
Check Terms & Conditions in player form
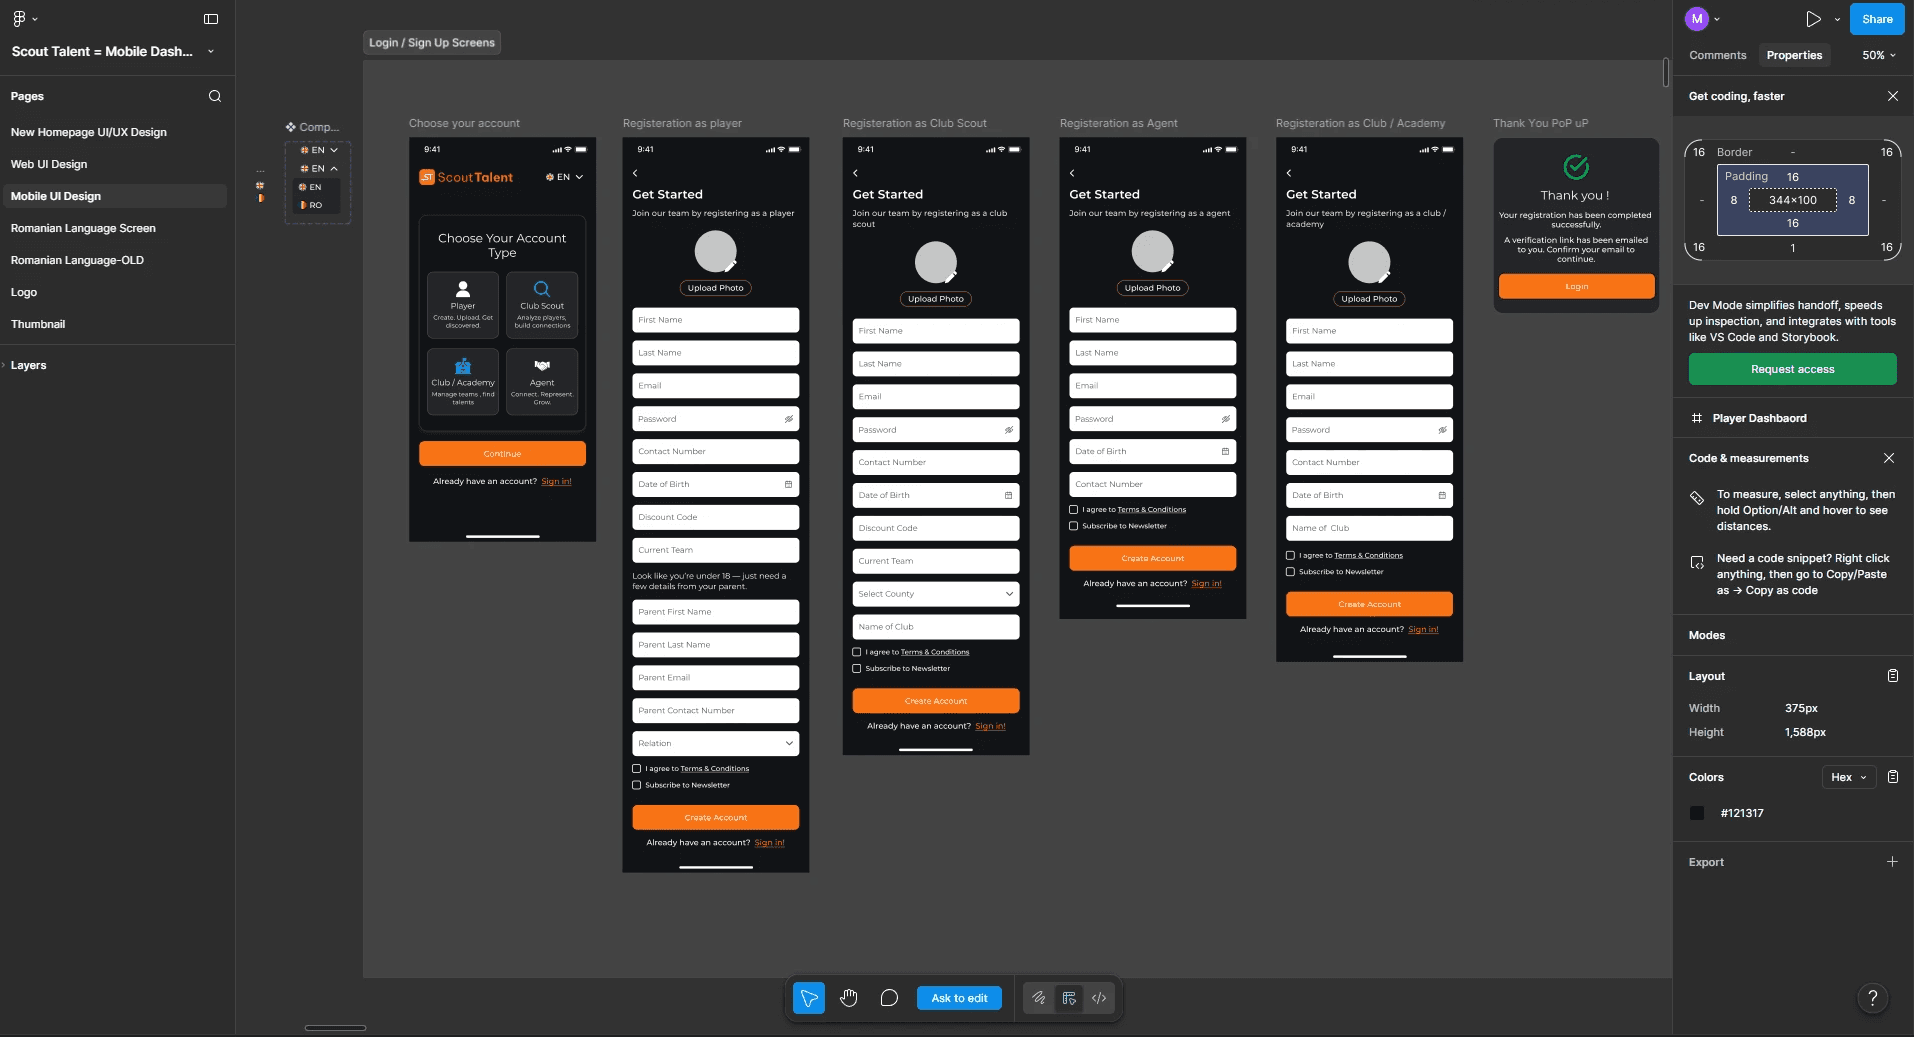637,769
